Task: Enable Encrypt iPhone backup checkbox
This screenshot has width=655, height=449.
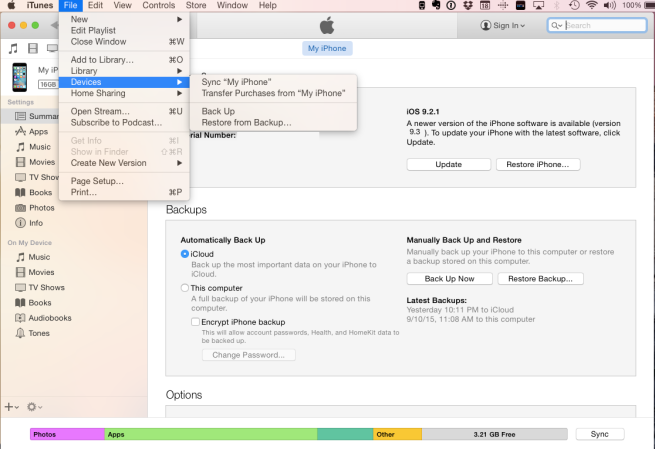Action: [x=195, y=322]
